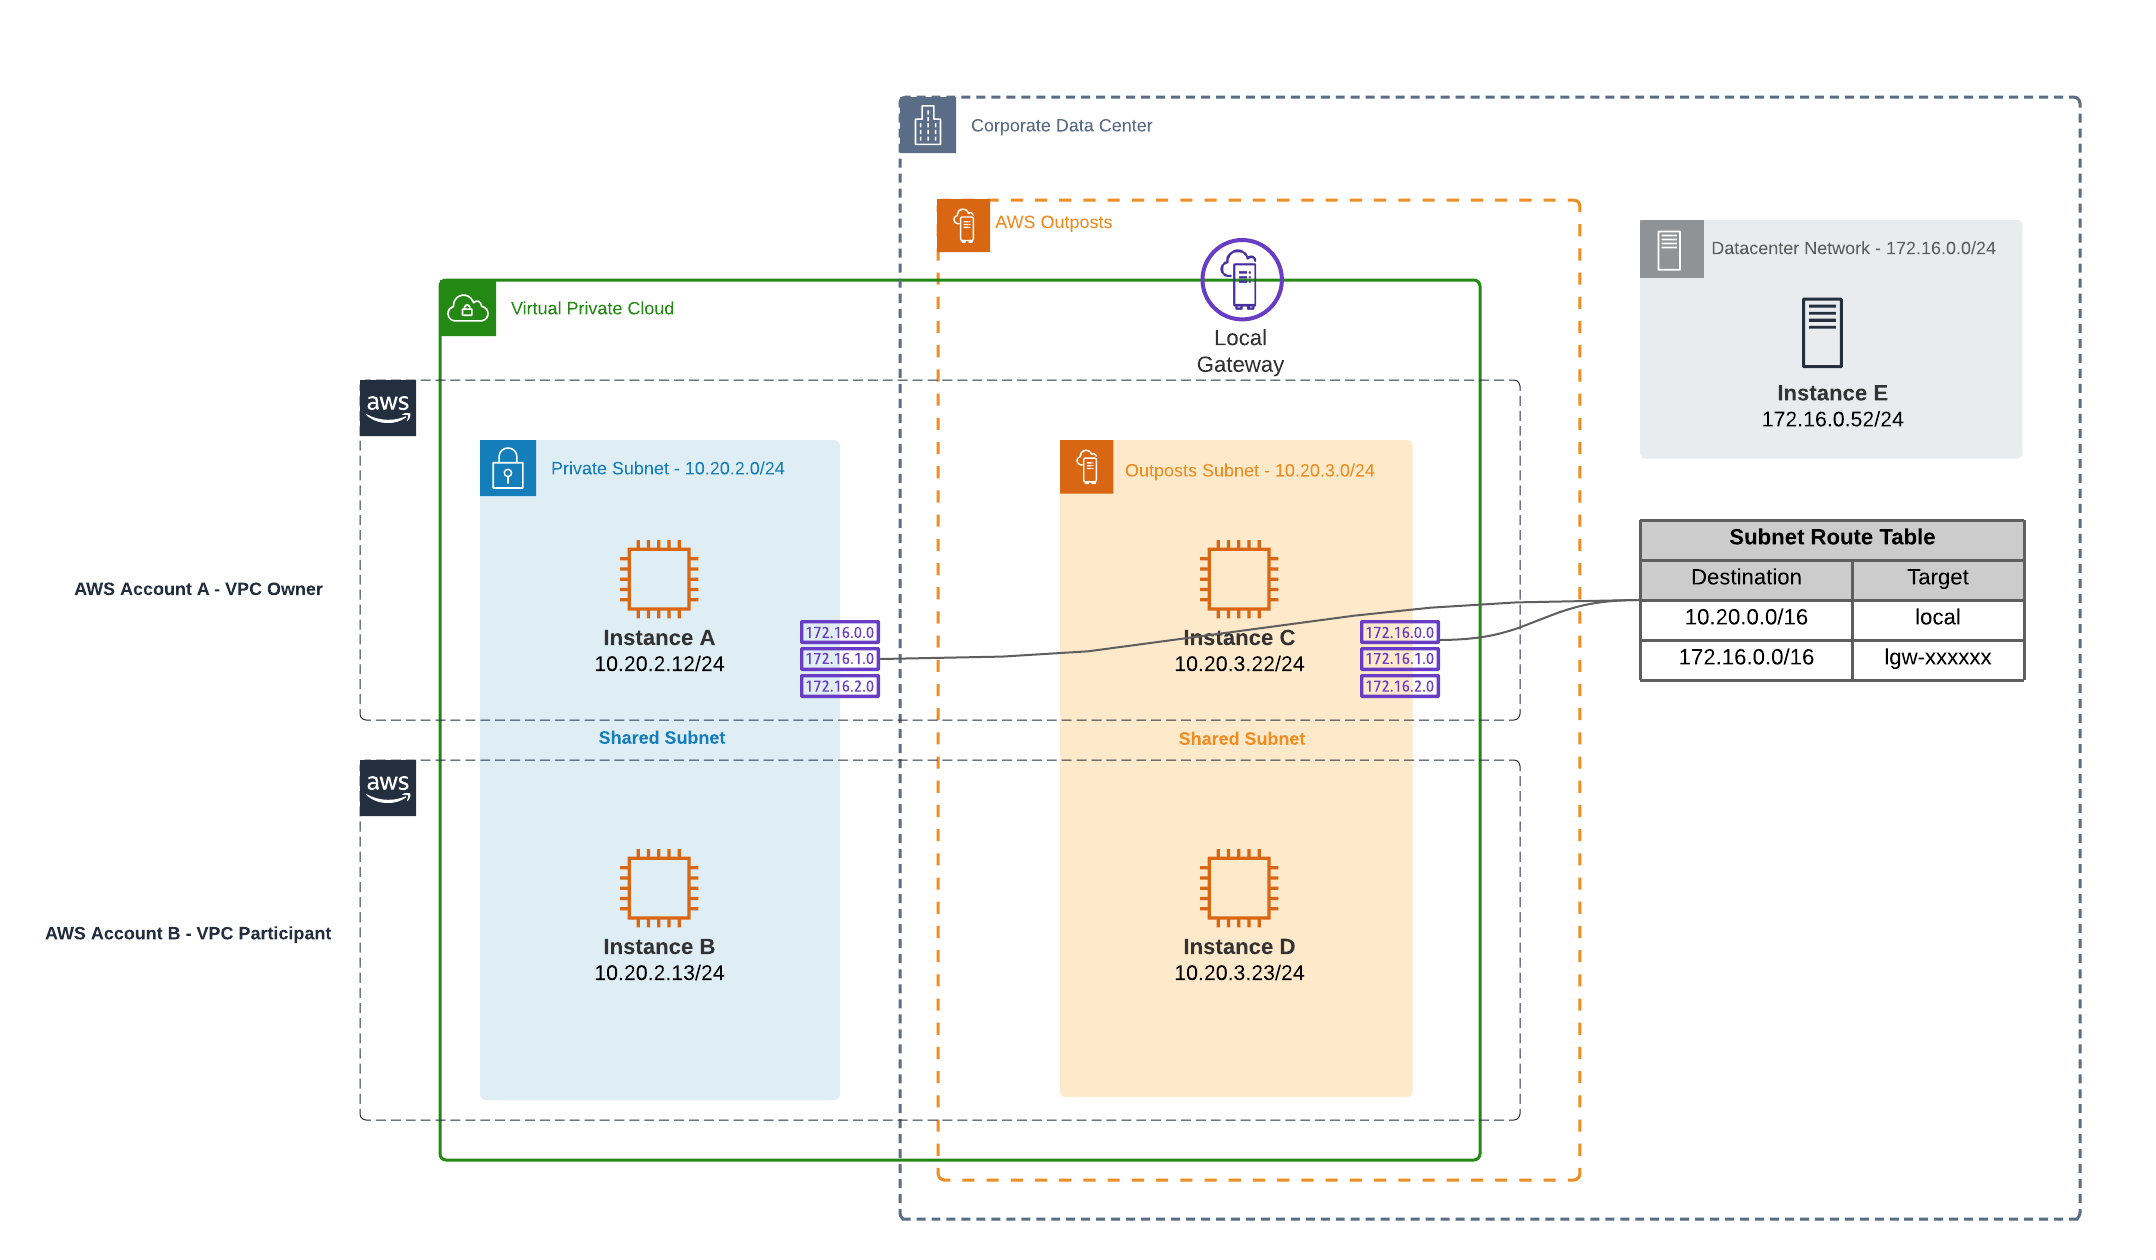The image size is (2156, 1260).
Task: Click the 172.16.1.0 tag beside Instance C
Action: [1400, 659]
